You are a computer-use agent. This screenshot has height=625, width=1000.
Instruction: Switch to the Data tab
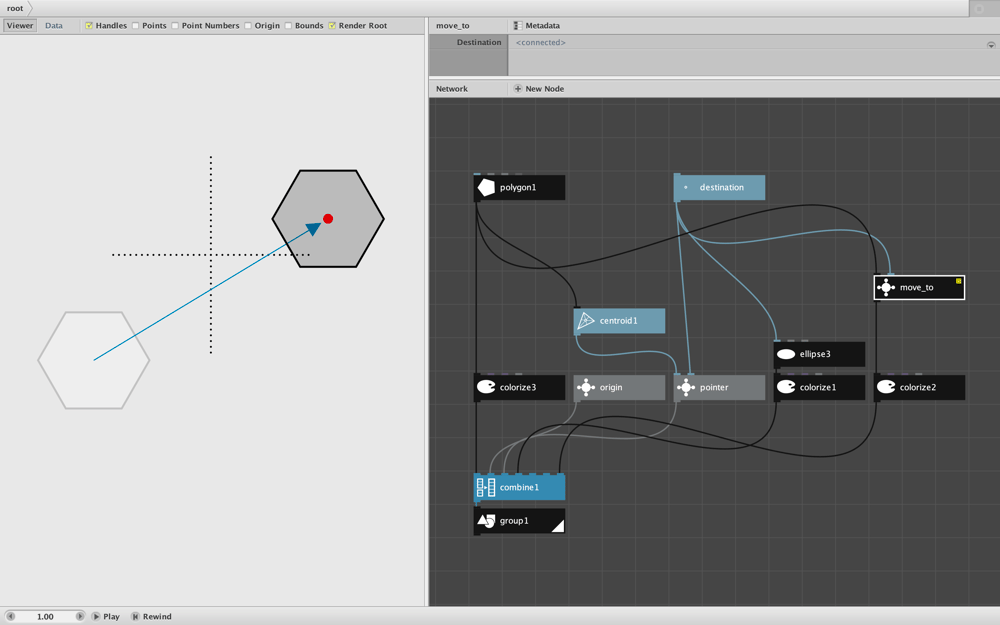(x=54, y=26)
